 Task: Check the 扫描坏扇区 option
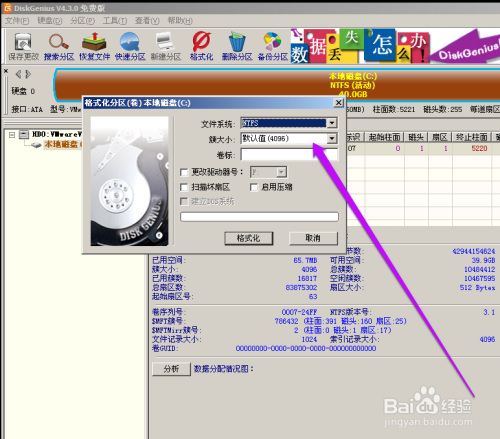(184, 187)
